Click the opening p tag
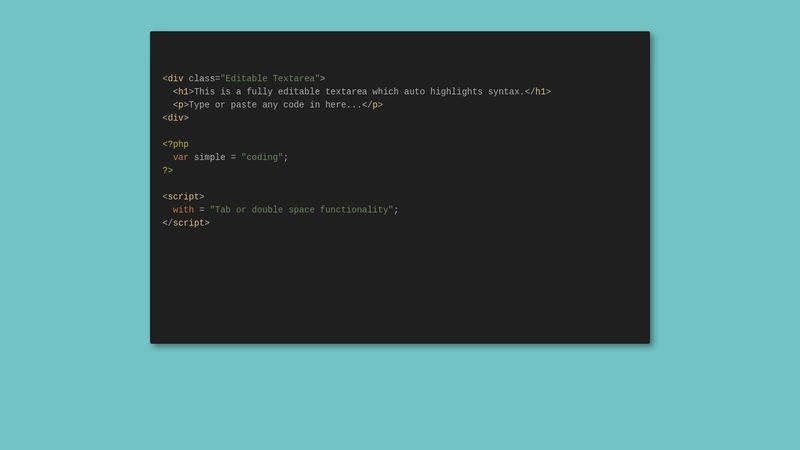Viewport: 800px width, 450px height. (x=181, y=105)
